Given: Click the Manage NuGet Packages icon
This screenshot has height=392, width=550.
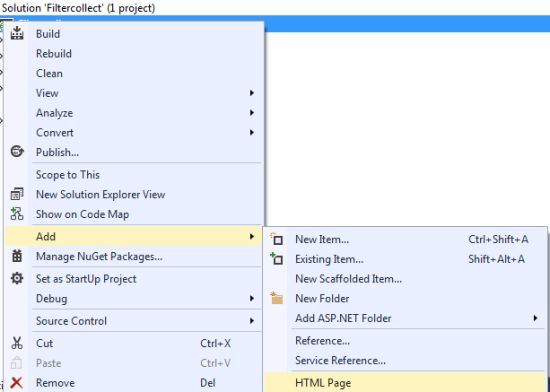Looking at the screenshot, I should pos(17,256).
